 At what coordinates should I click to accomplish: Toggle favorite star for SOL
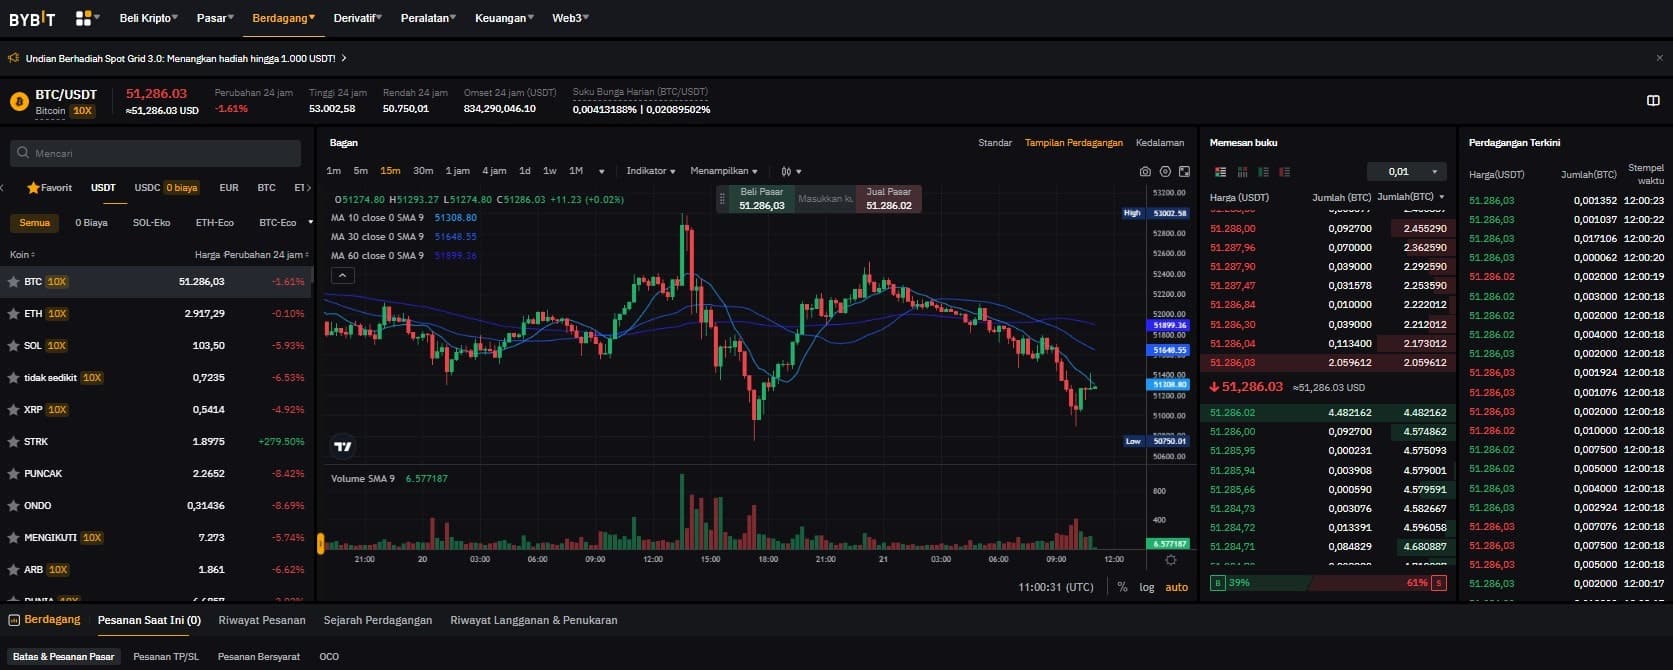pos(14,346)
